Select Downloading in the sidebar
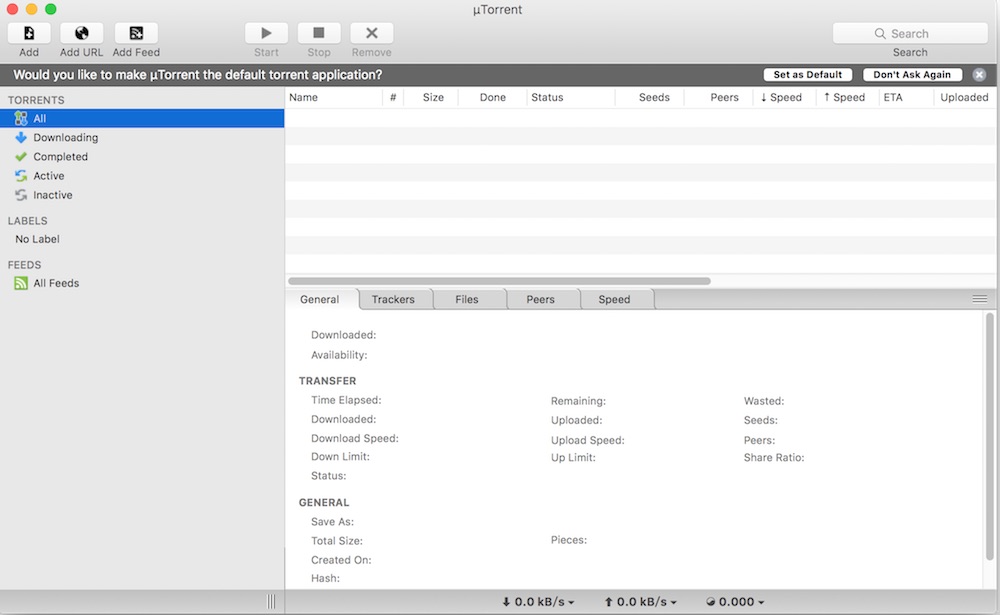Image resolution: width=1000 pixels, height=615 pixels. point(65,138)
